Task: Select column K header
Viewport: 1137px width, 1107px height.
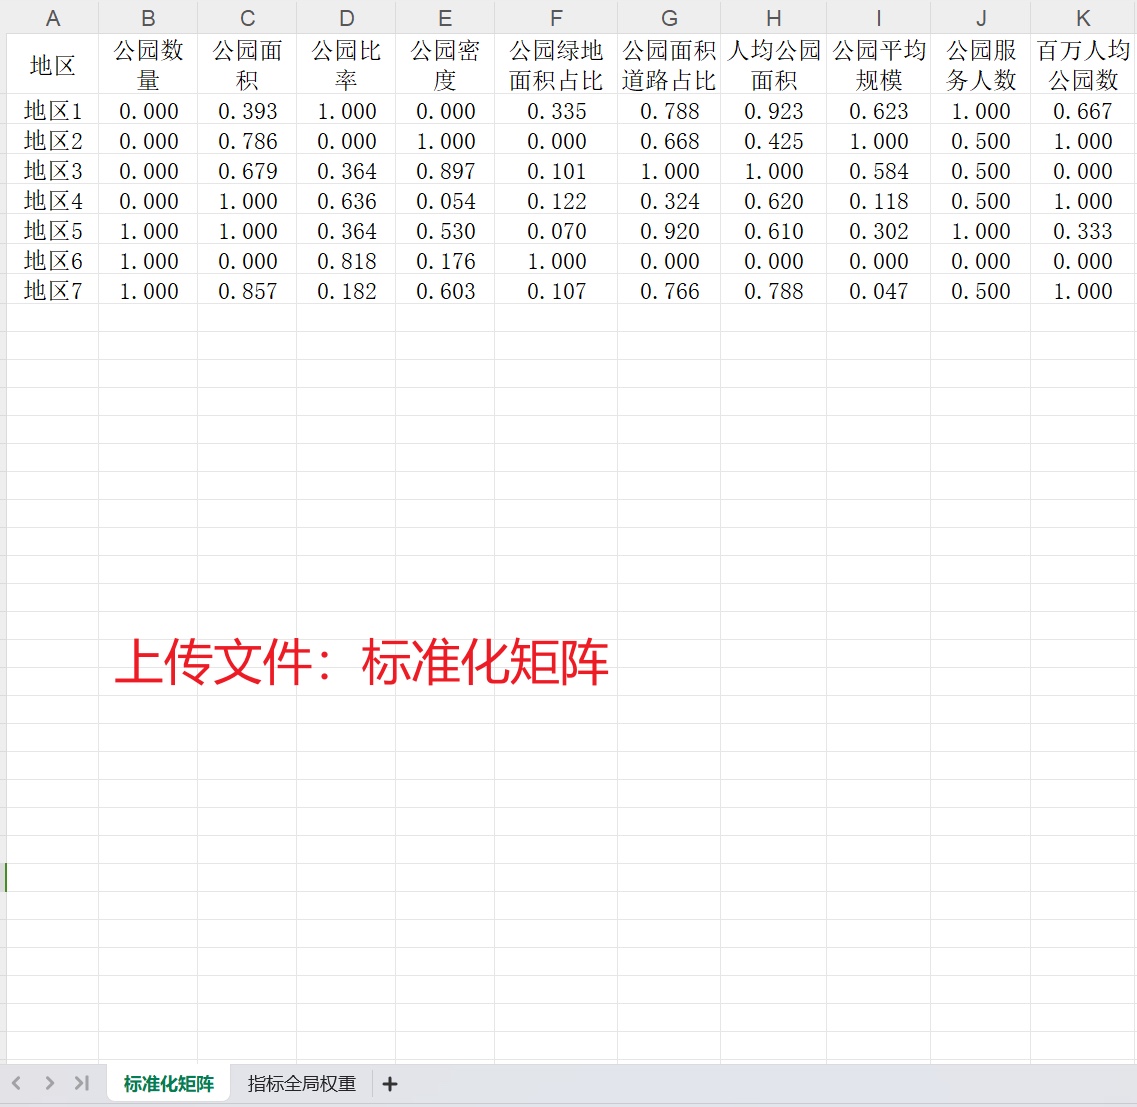Action: pos(1083,18)
